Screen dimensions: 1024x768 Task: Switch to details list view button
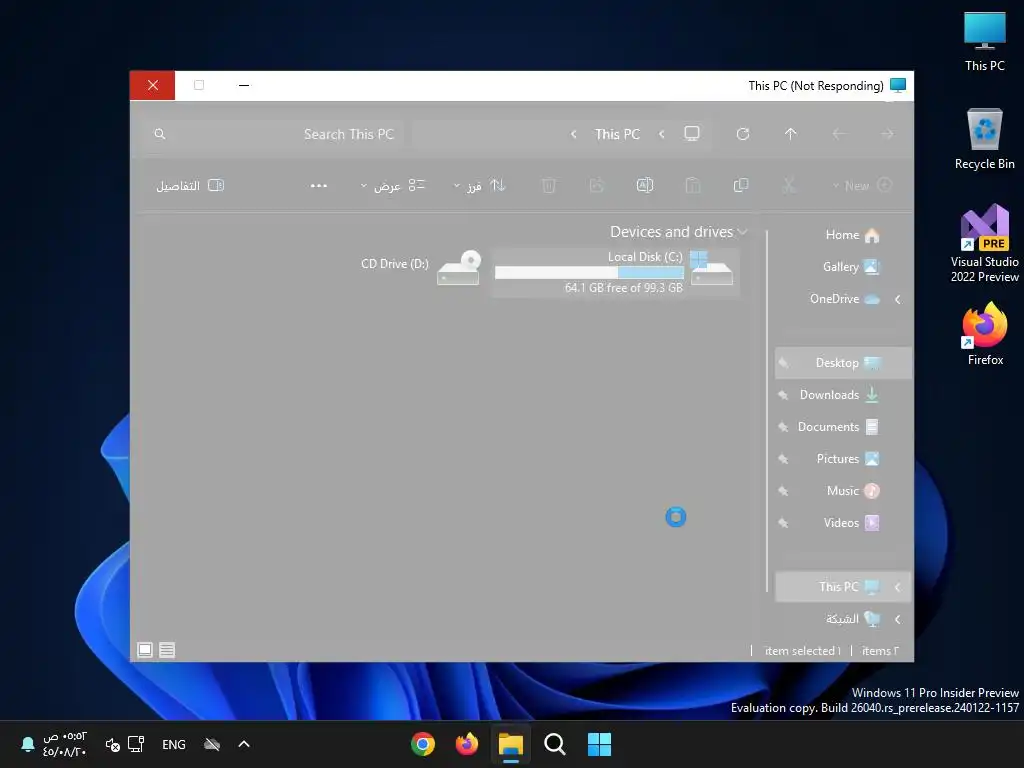point(167,650)
